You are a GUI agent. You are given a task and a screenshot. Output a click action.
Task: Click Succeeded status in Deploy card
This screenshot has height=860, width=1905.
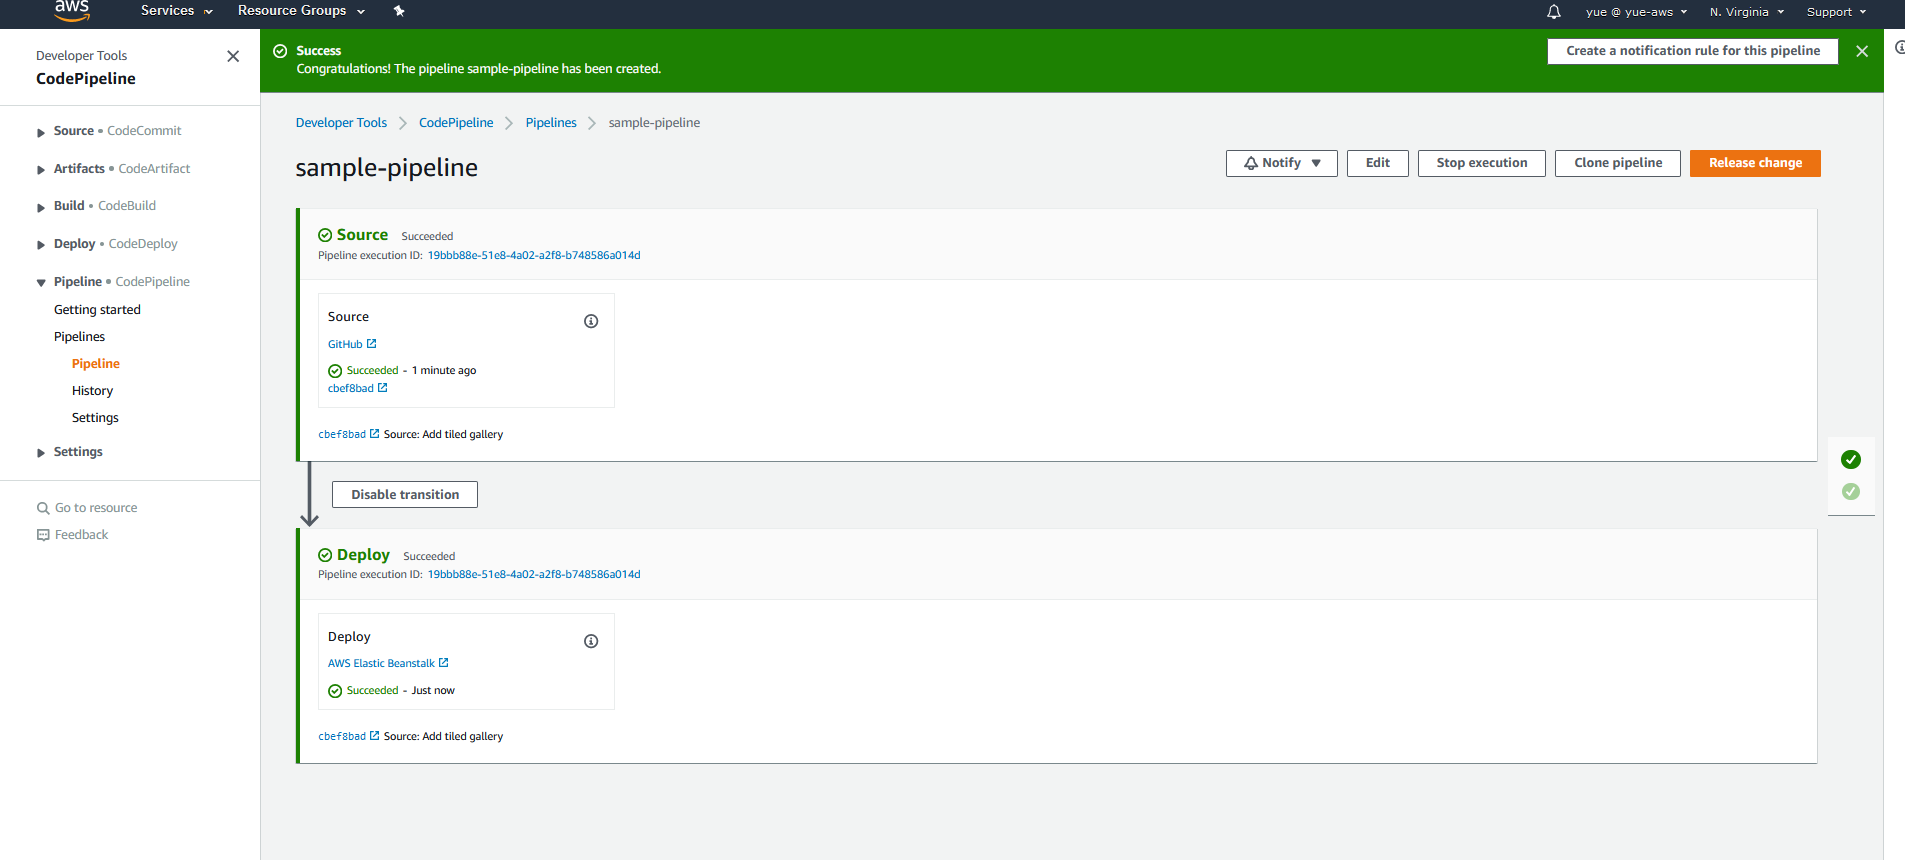372,691
